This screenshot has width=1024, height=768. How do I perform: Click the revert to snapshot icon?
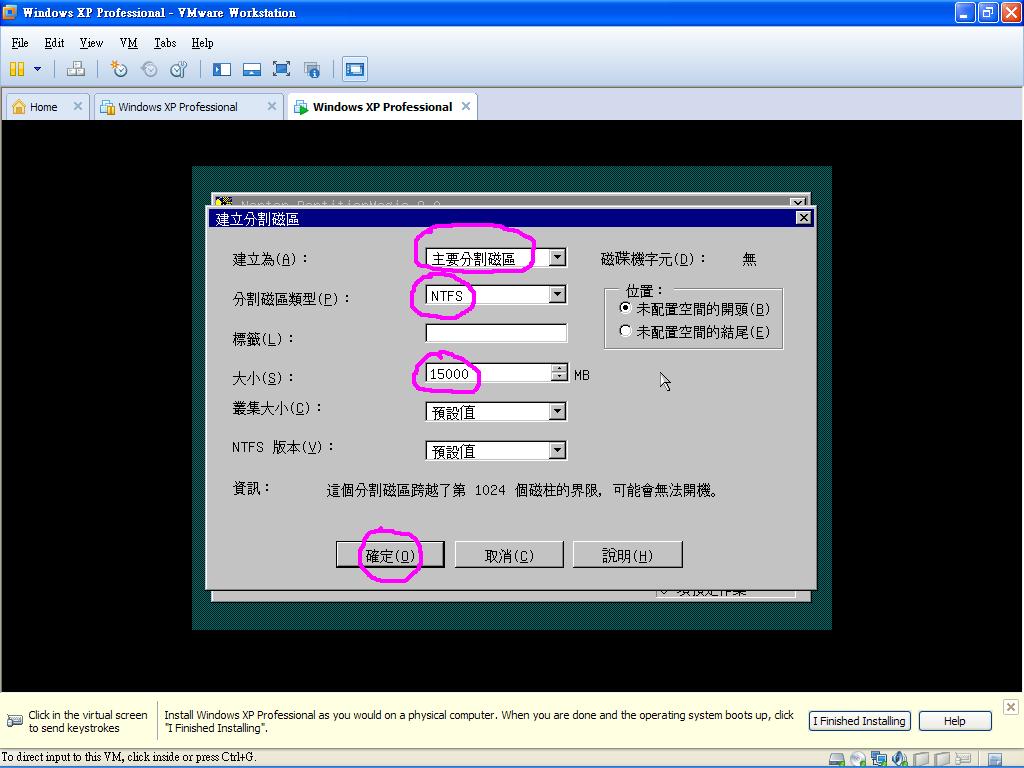[149, 69]
